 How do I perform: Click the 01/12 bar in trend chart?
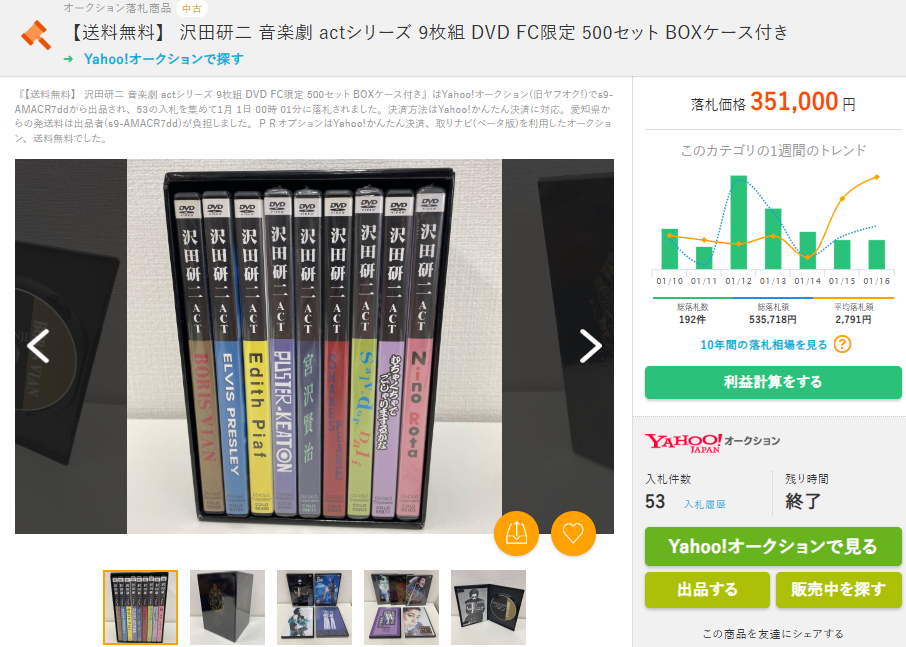[x=738, y=222]
